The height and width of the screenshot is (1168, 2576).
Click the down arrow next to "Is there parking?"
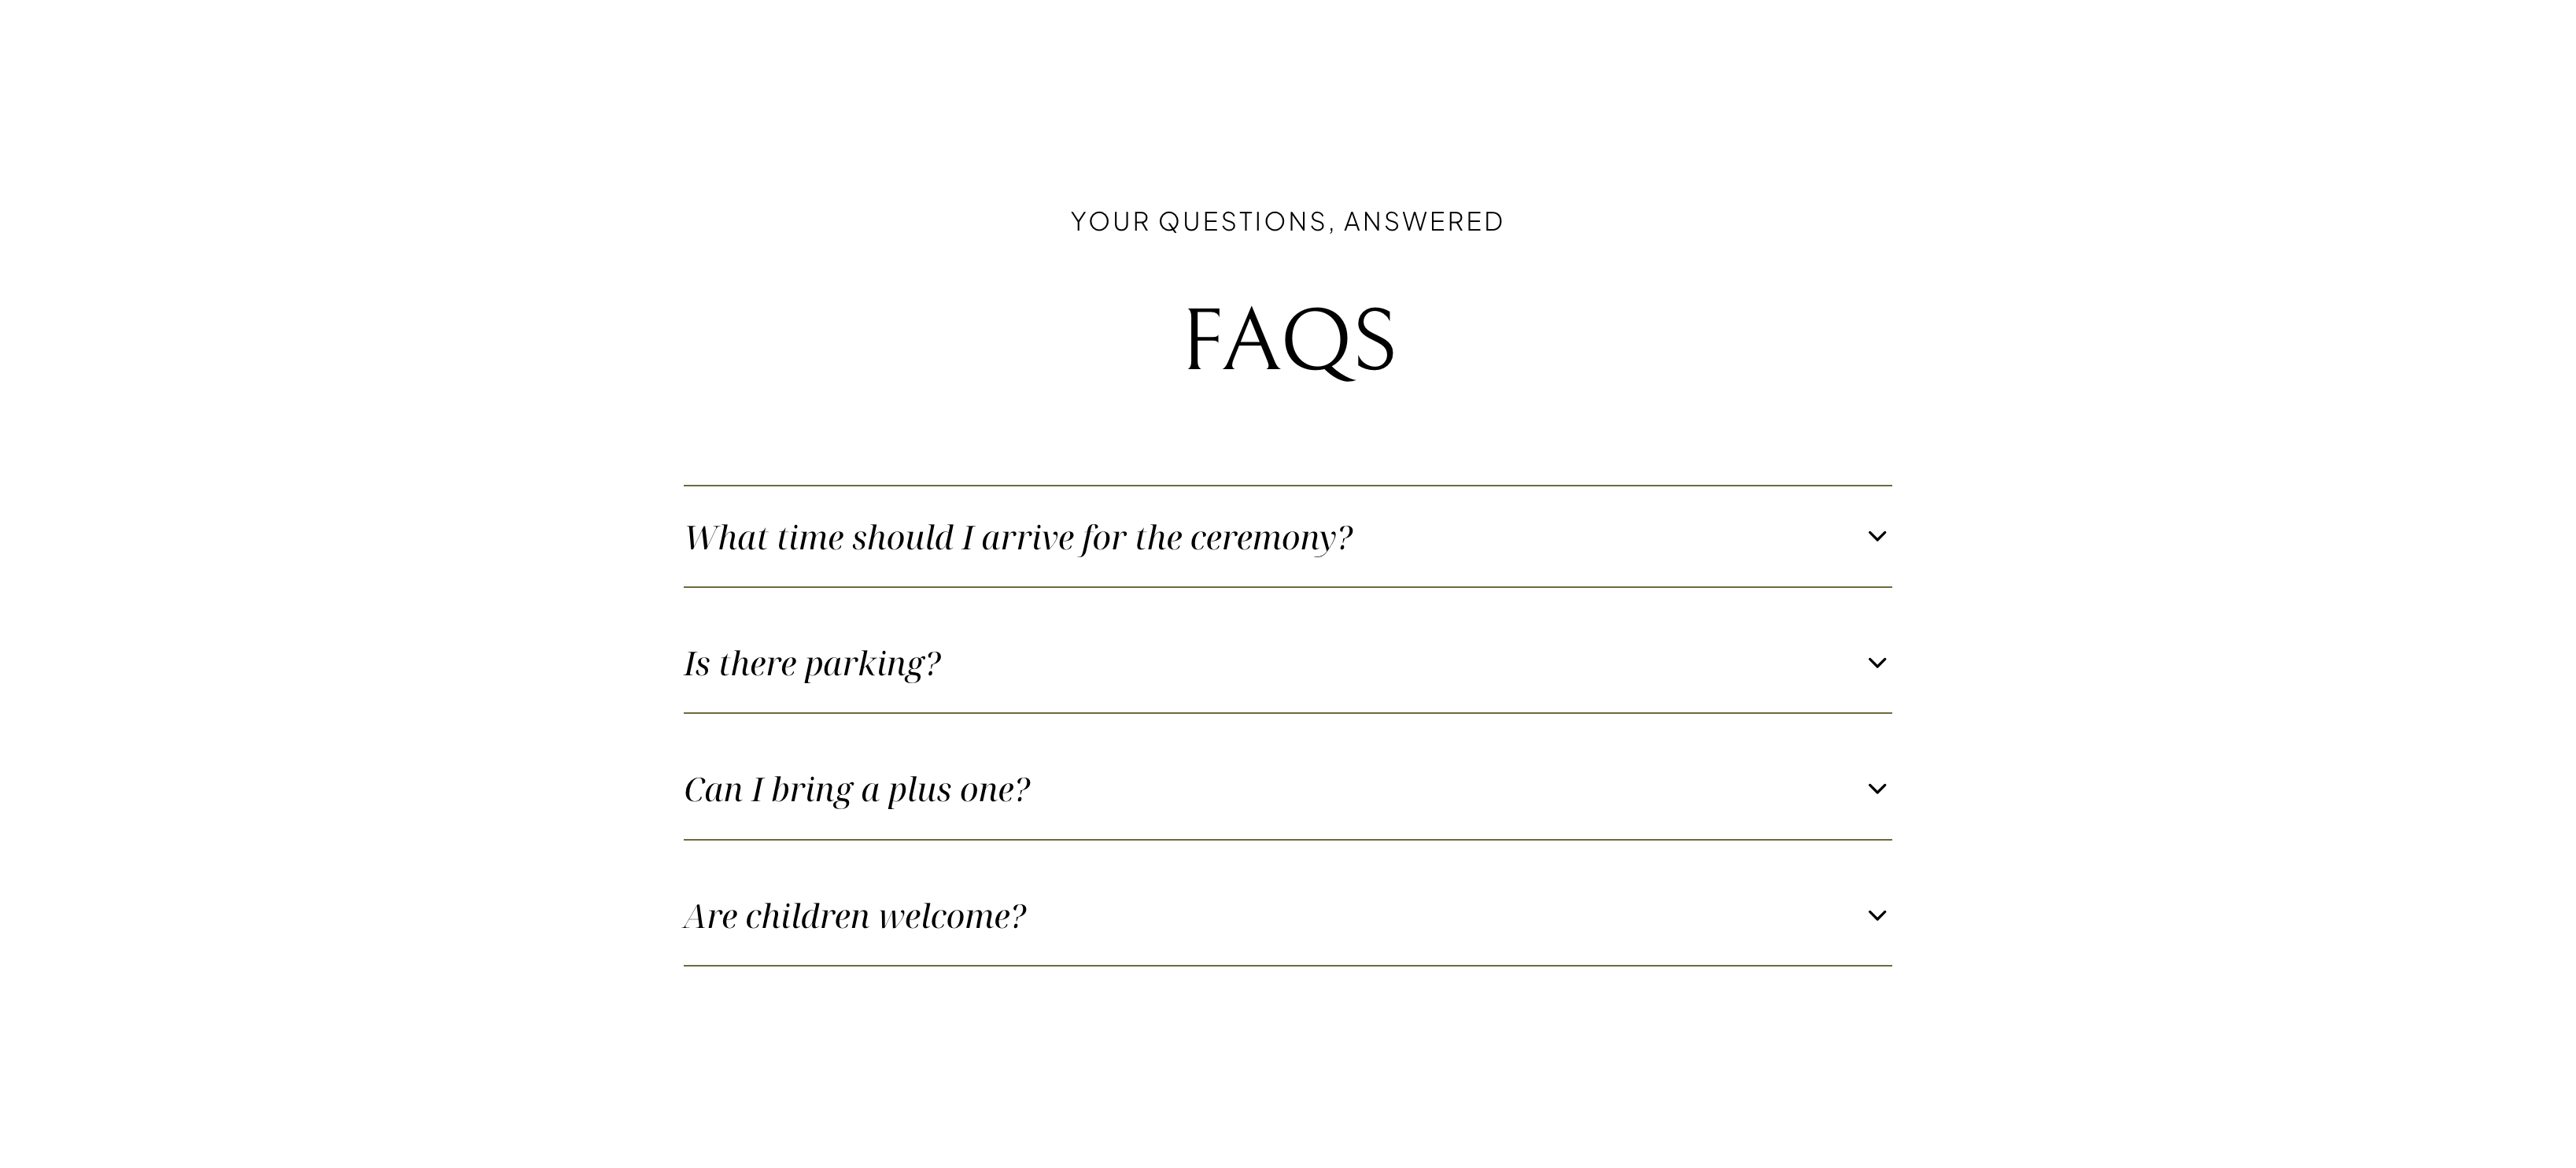pyautogui.click(x=1877, y=663)
